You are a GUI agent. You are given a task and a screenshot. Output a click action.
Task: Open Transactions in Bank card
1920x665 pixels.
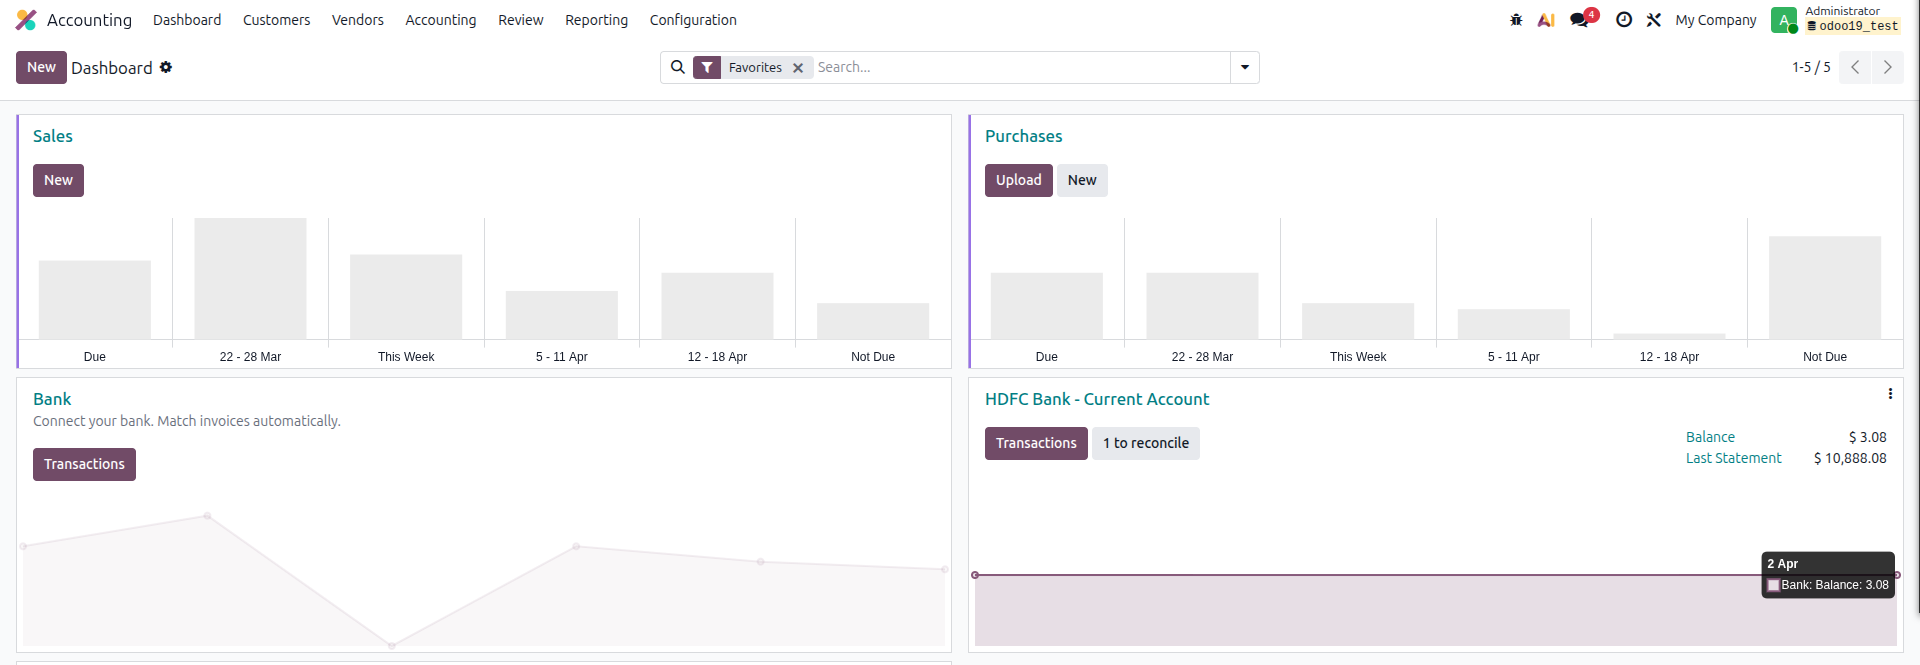click(x=84, y=464)
